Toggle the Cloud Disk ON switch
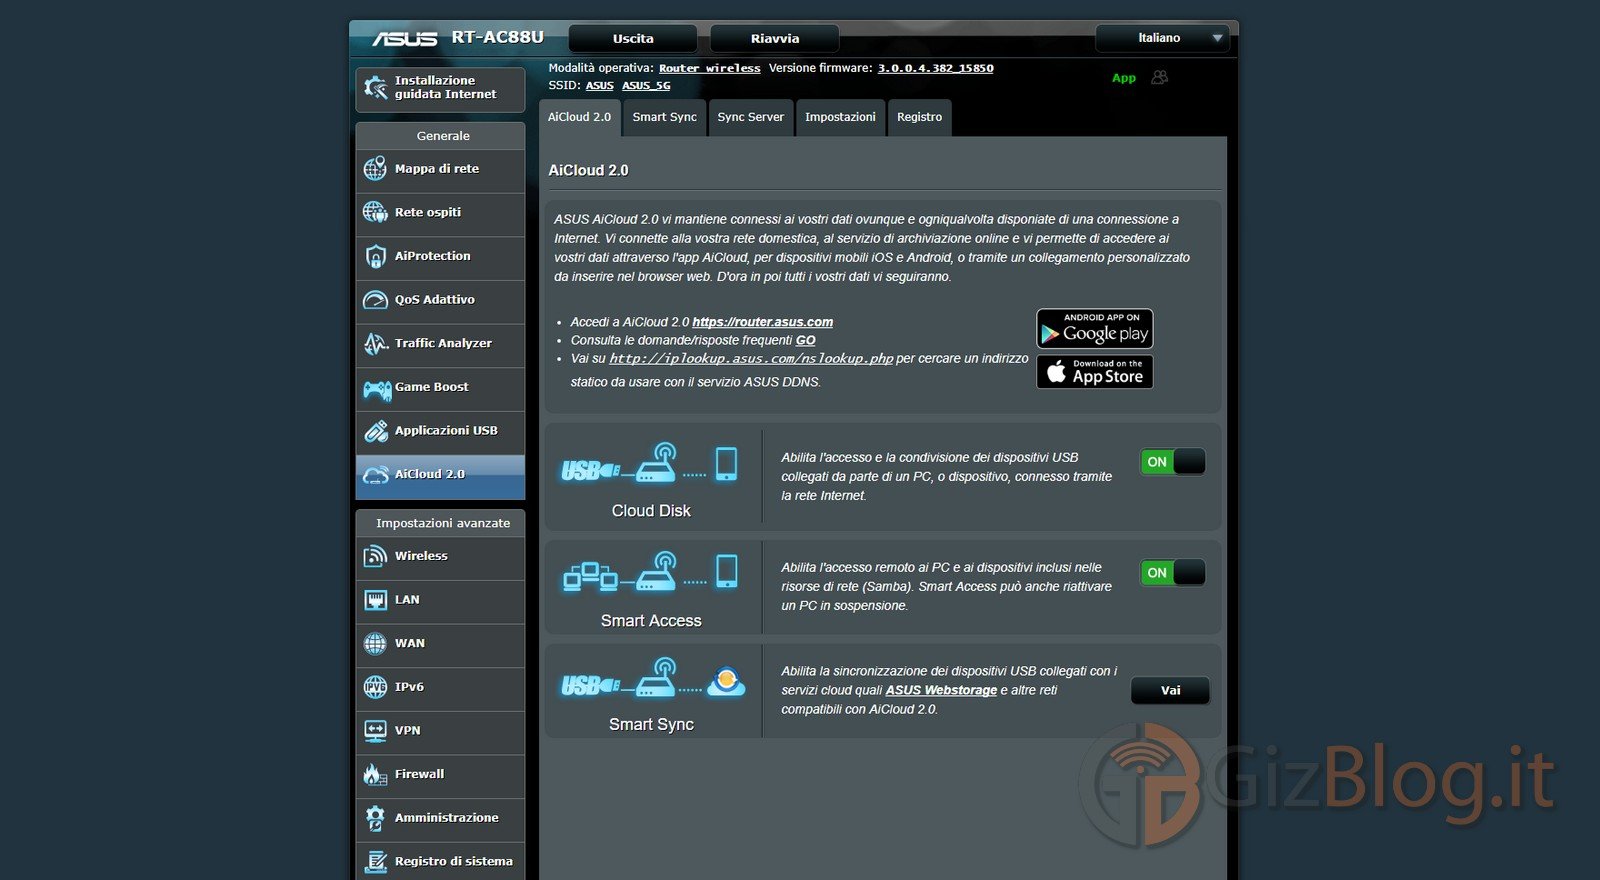The height and width of the screenshot is (880, 1600). [x=1173, y=462]
